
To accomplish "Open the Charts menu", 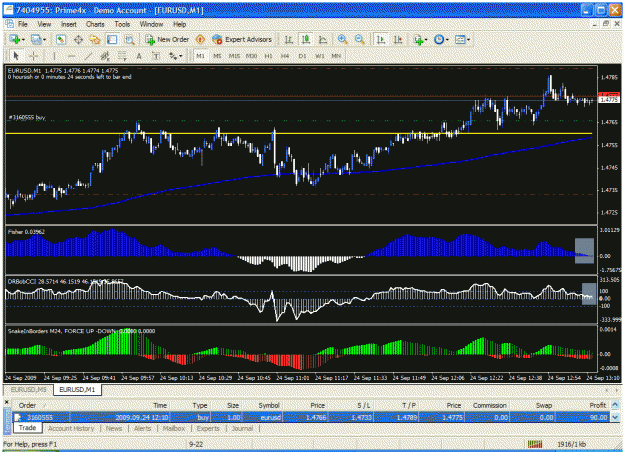I will click(95, 24).
